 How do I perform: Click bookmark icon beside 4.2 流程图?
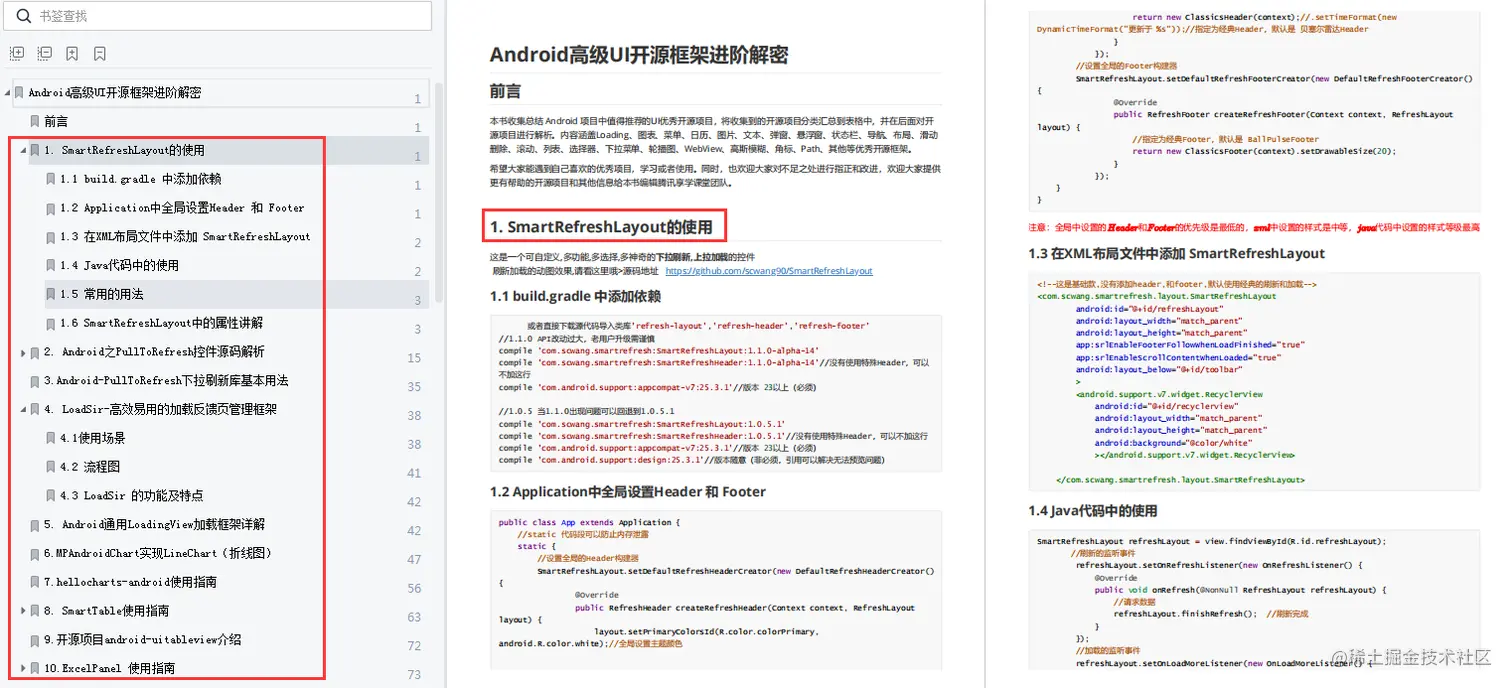point(51,467)
